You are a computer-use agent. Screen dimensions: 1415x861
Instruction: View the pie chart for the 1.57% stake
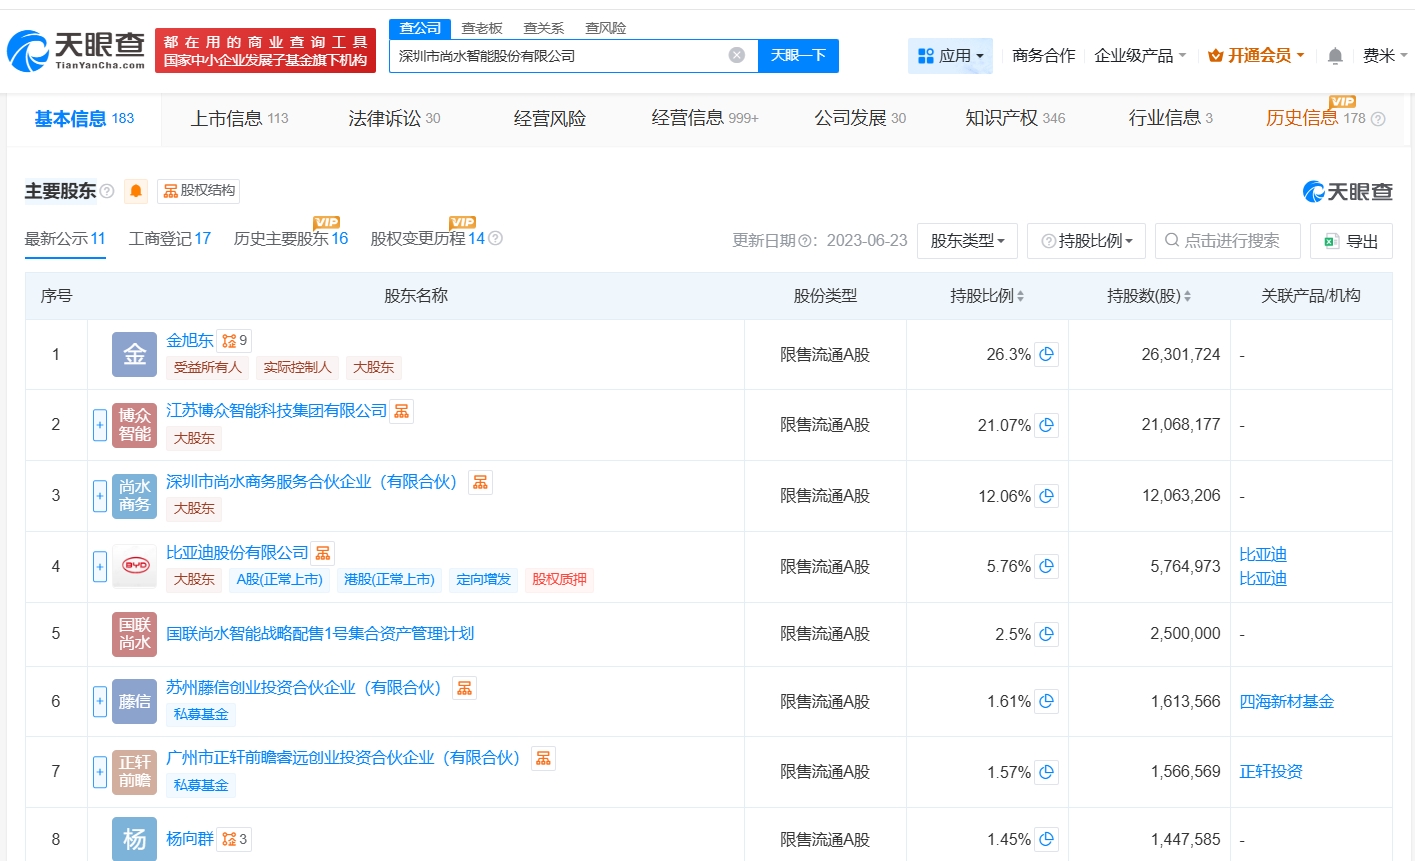pyautogui.click(x=1046, y=772)
